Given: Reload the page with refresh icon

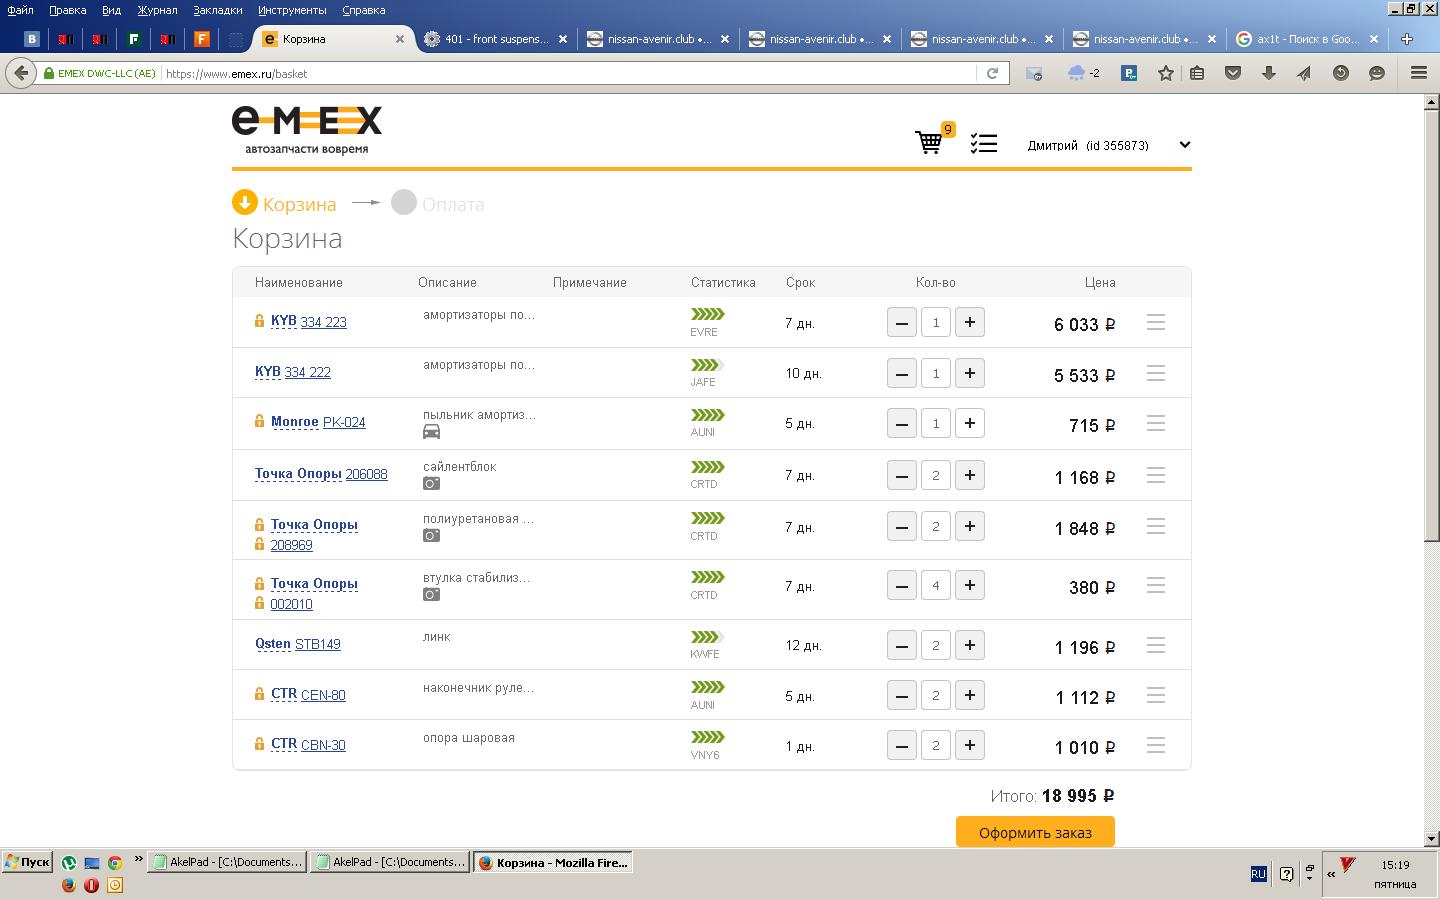Looking at the screenshot, I should point(992,73).
